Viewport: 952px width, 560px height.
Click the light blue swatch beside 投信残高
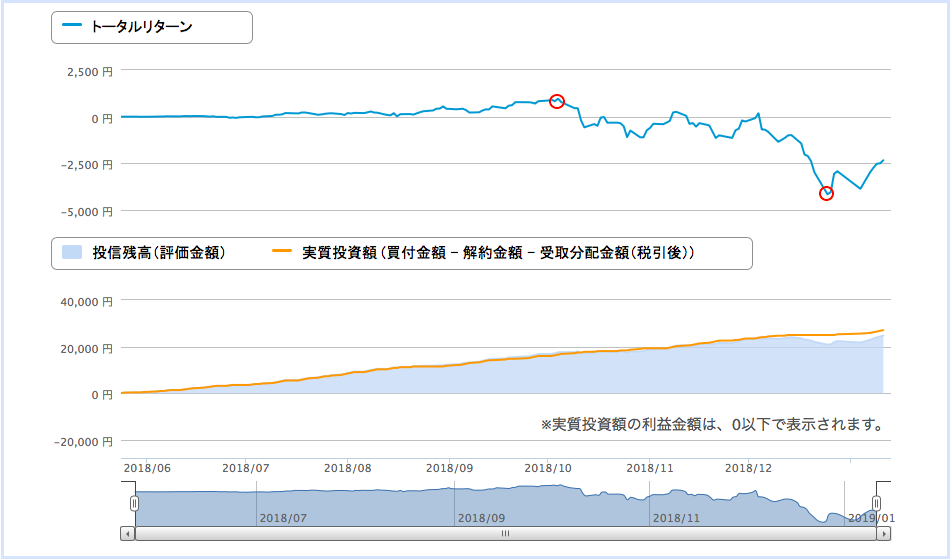pyautogui.click(x=72, y=252)
